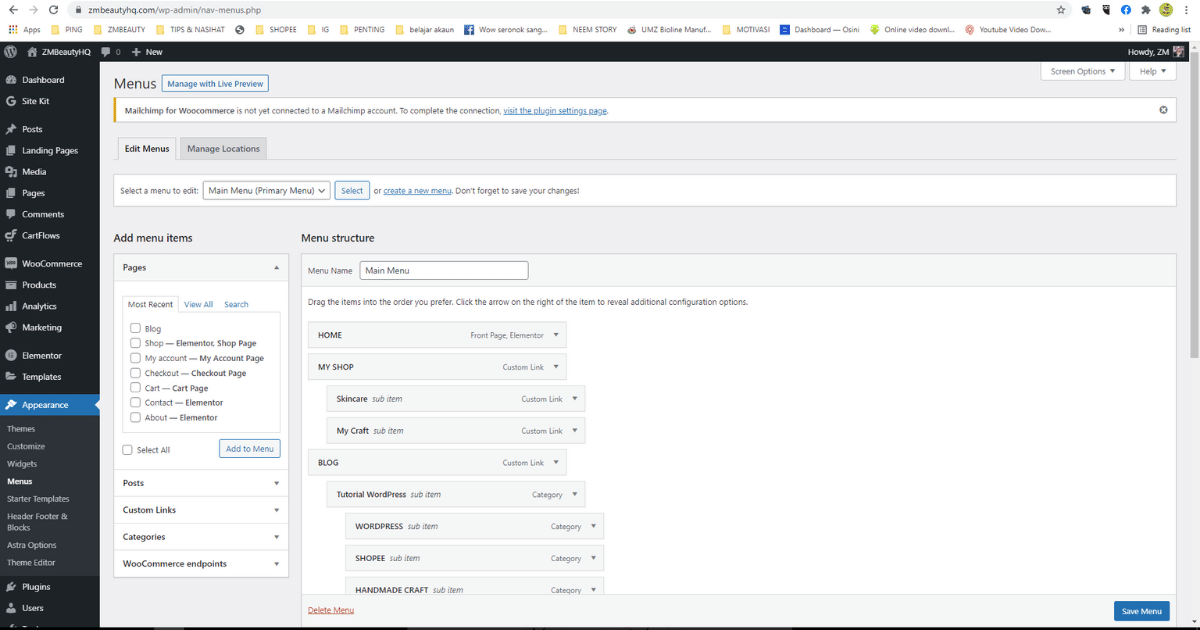Open the ZMBeautyHQ site home icon

coord(32,51)
